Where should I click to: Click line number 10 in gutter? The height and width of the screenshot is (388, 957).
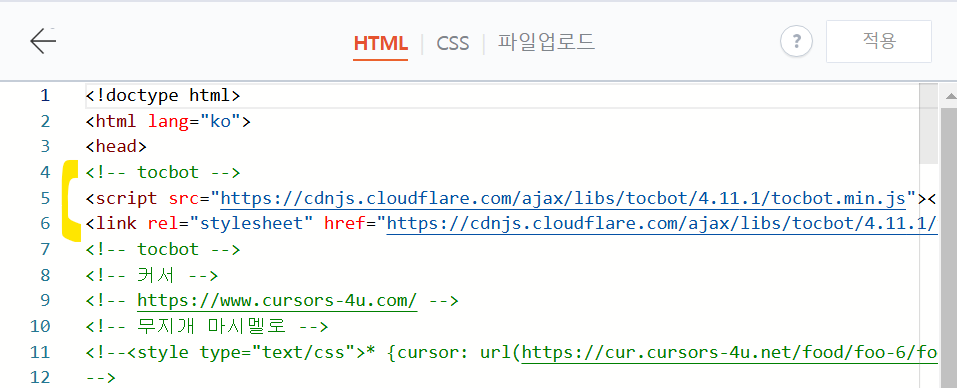[x=40, y=326]
